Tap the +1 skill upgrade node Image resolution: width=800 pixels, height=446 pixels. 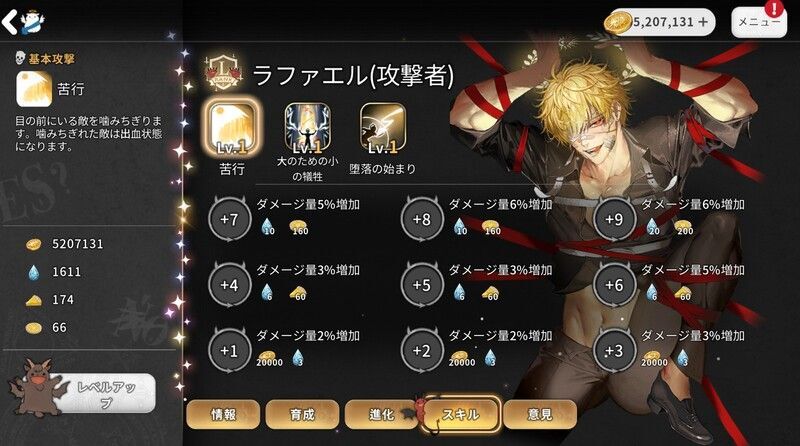230,351
